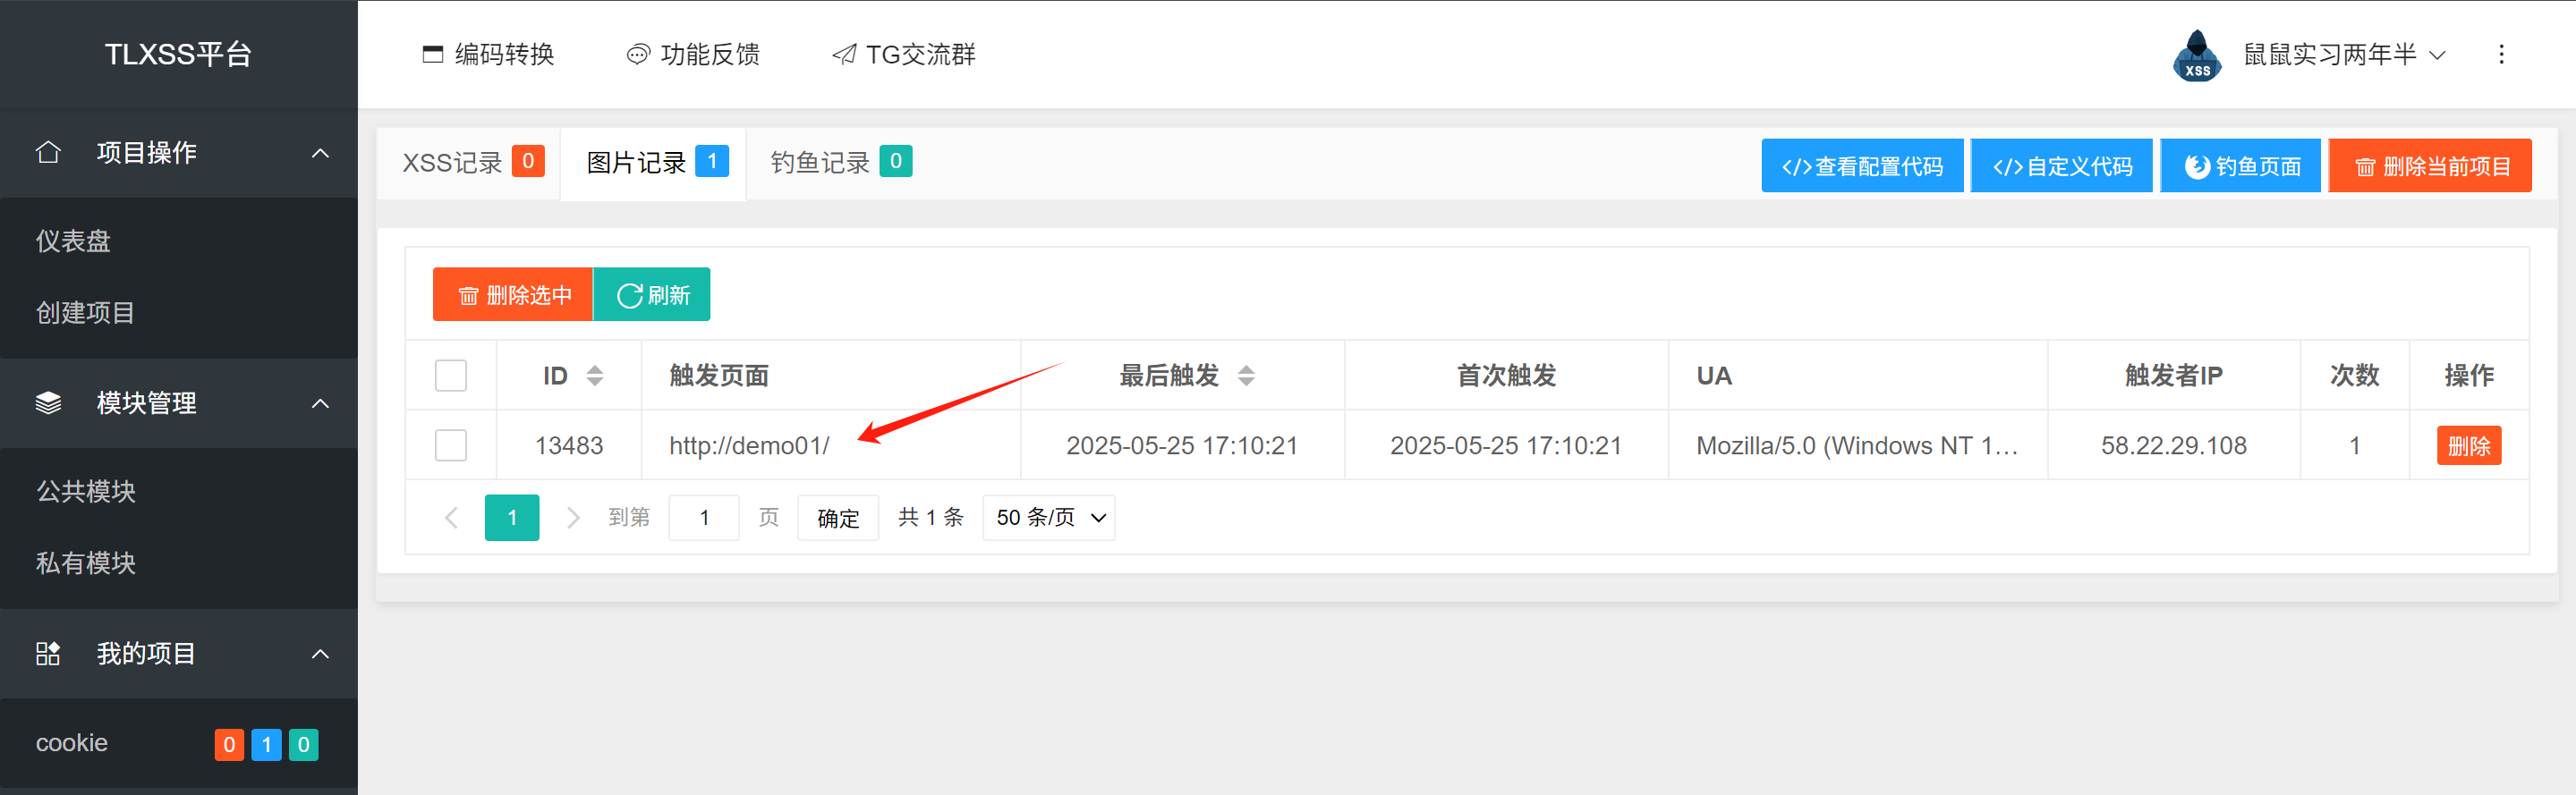The image size is (2576, 795).
Task: Click the 查看配置代码 button
Action: 1861,166
